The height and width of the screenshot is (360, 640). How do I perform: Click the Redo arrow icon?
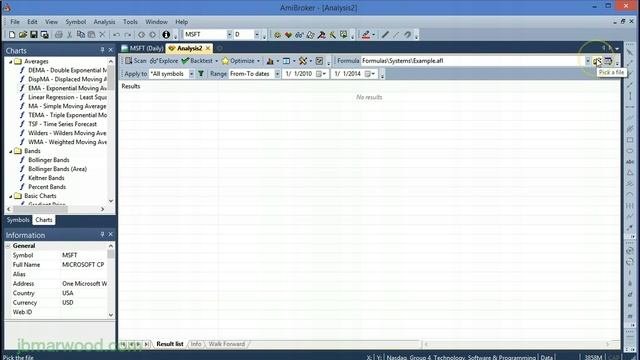pos(128,35)
